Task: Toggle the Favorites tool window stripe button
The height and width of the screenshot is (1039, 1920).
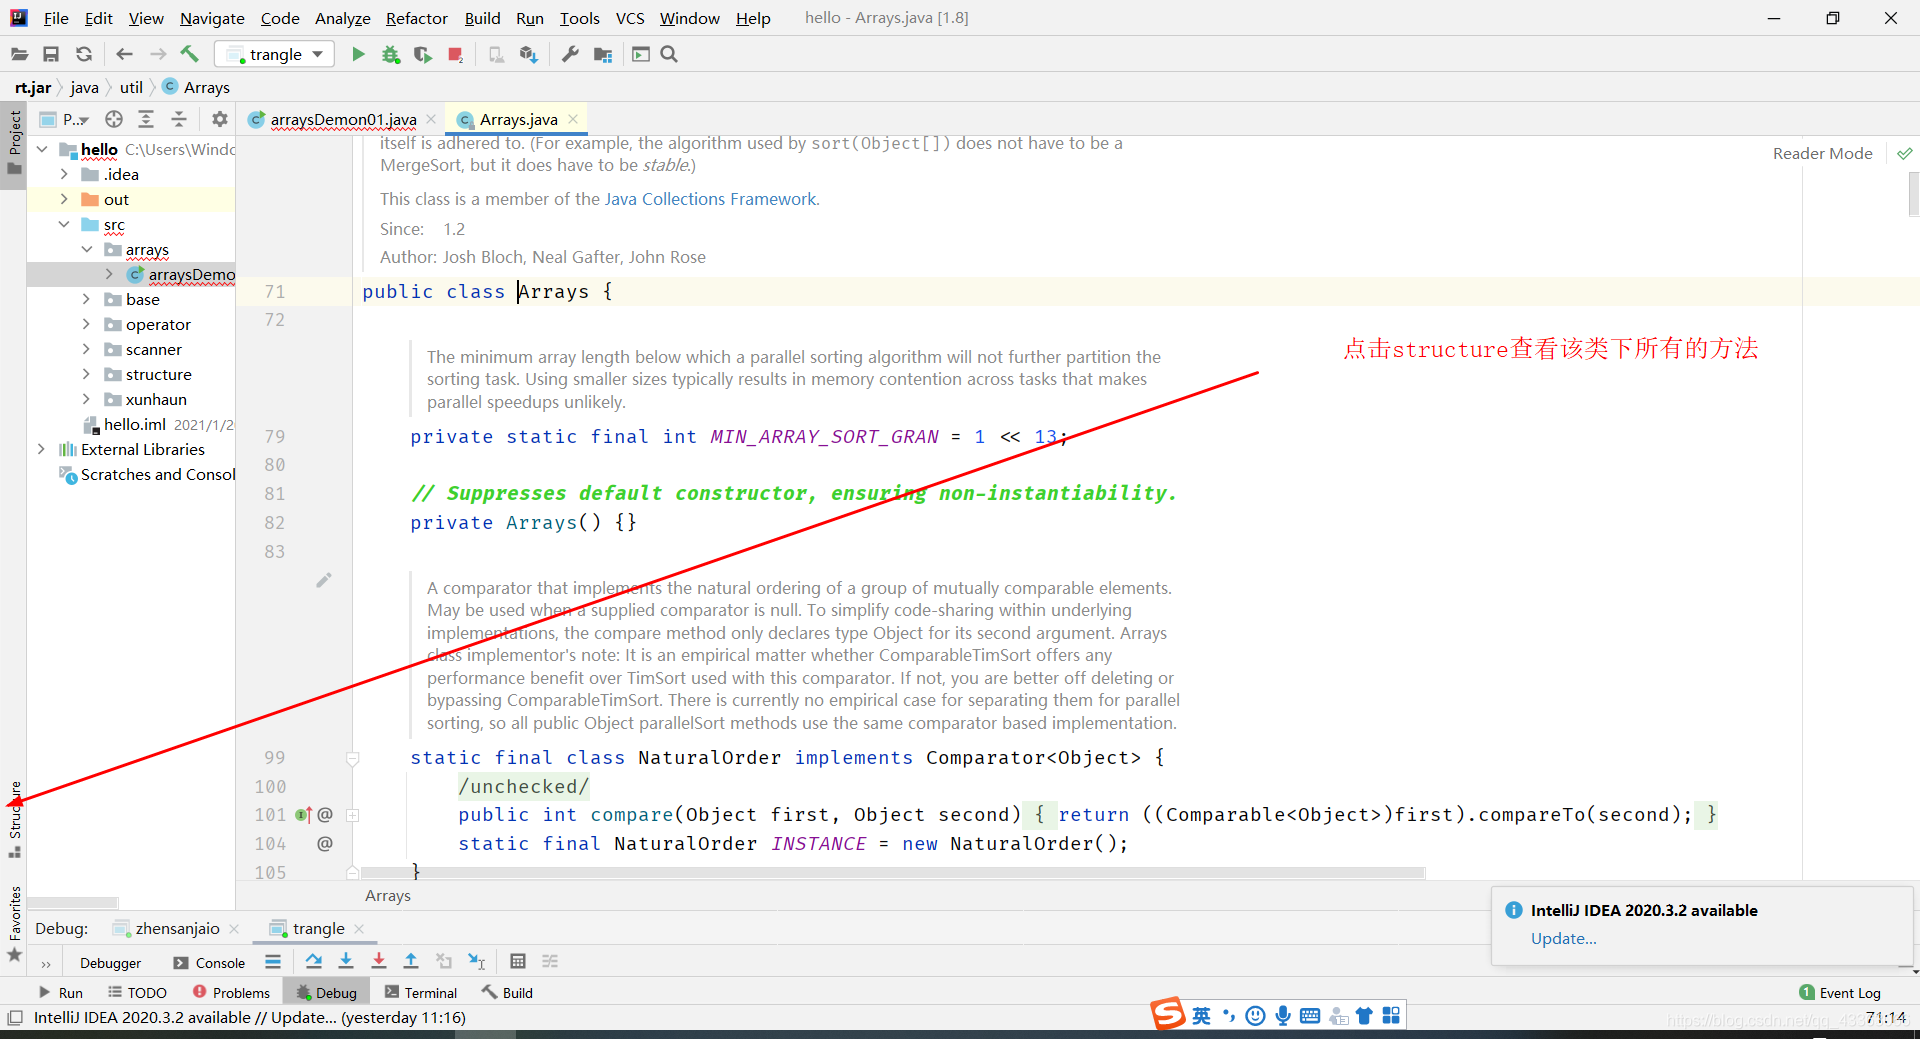Action: pos(14,924)
